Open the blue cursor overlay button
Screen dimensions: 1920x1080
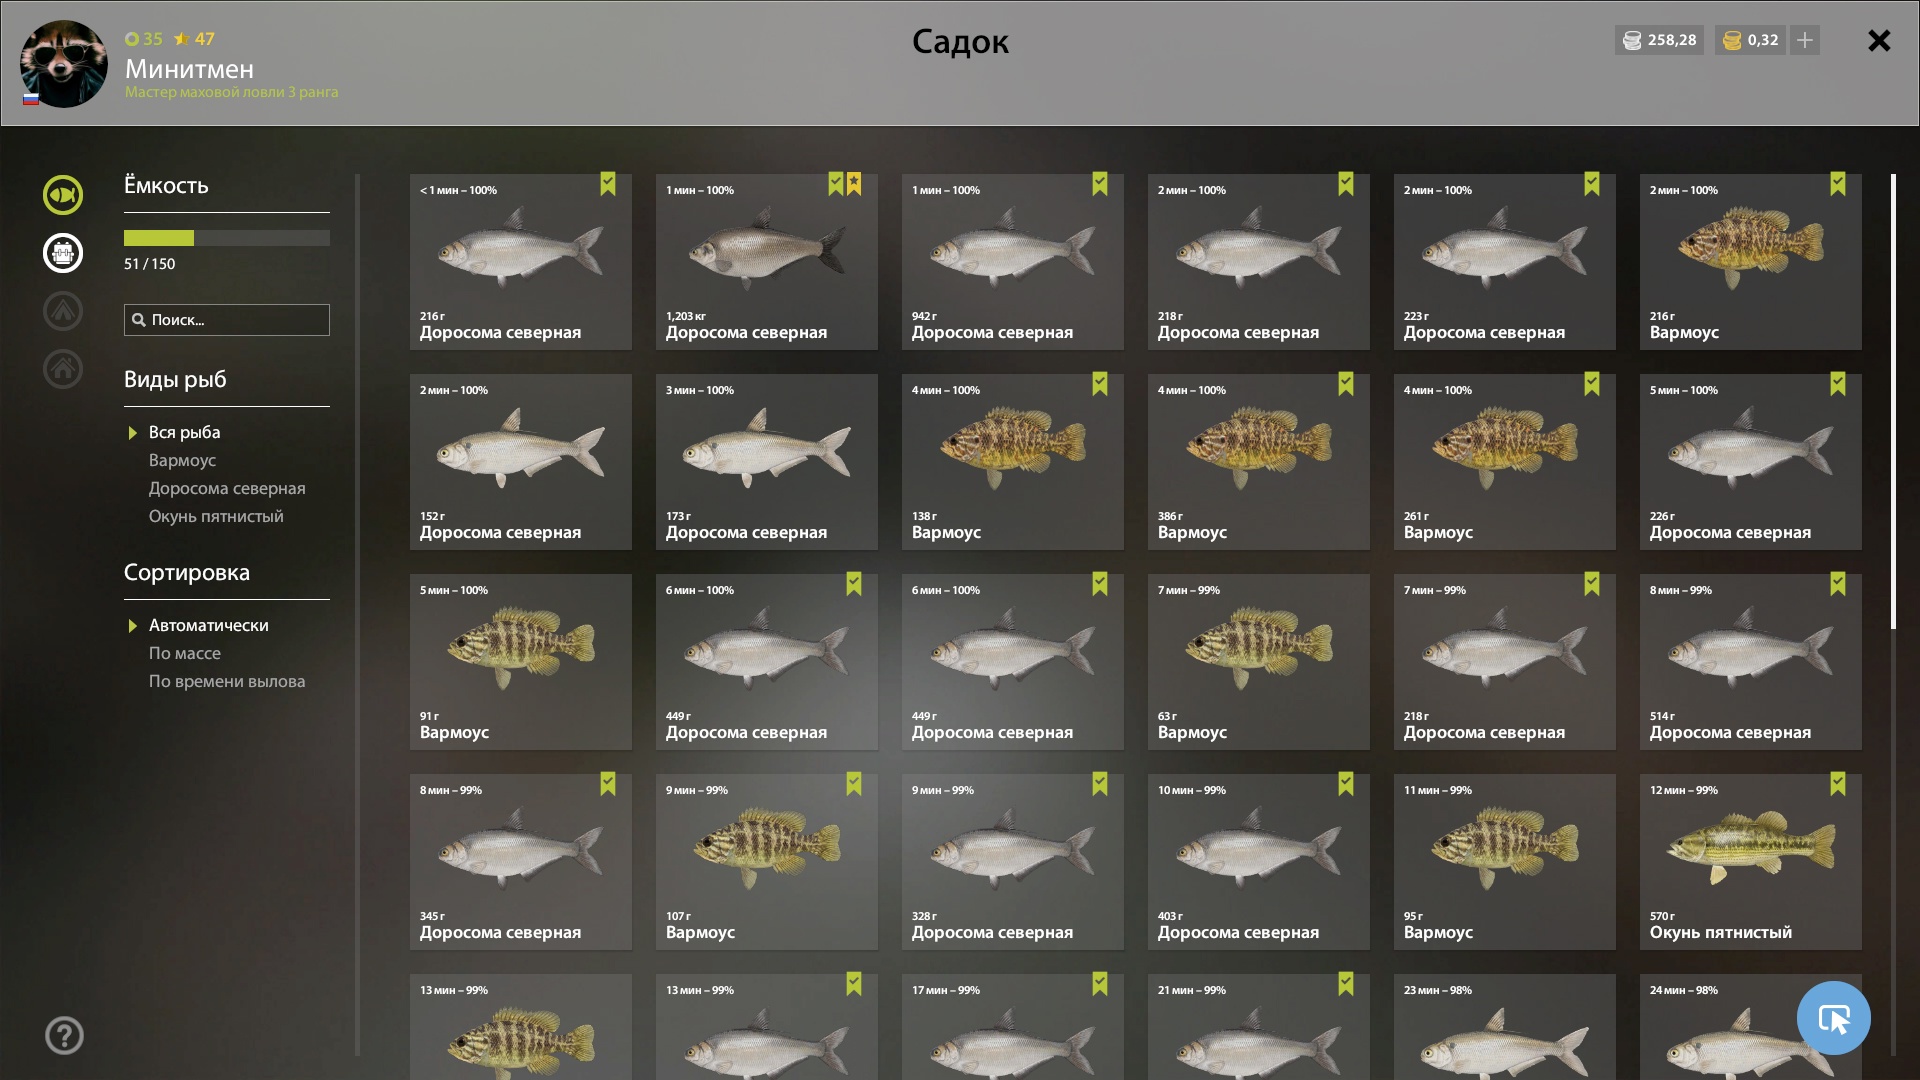(1833, 1018)
